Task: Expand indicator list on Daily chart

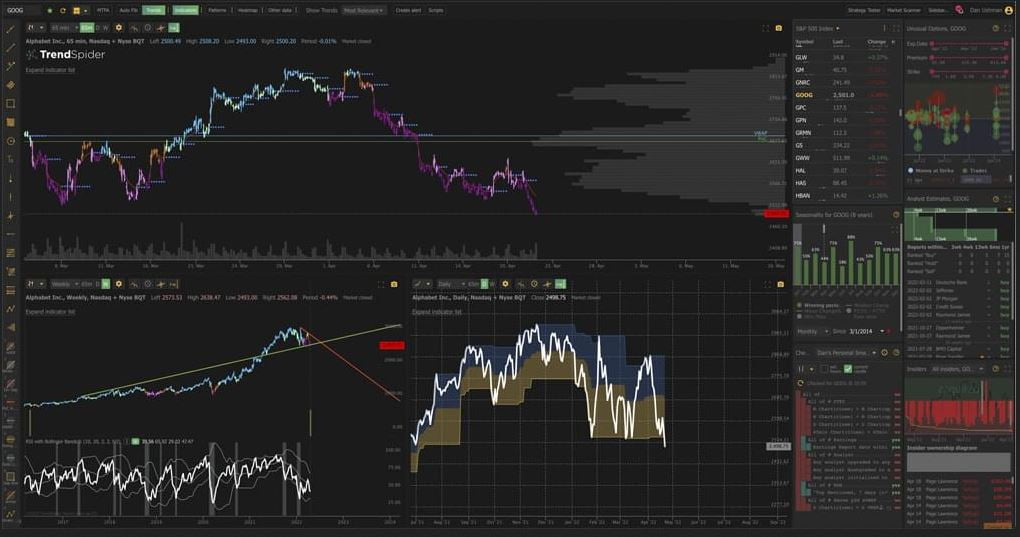Action: pos(437,311)
